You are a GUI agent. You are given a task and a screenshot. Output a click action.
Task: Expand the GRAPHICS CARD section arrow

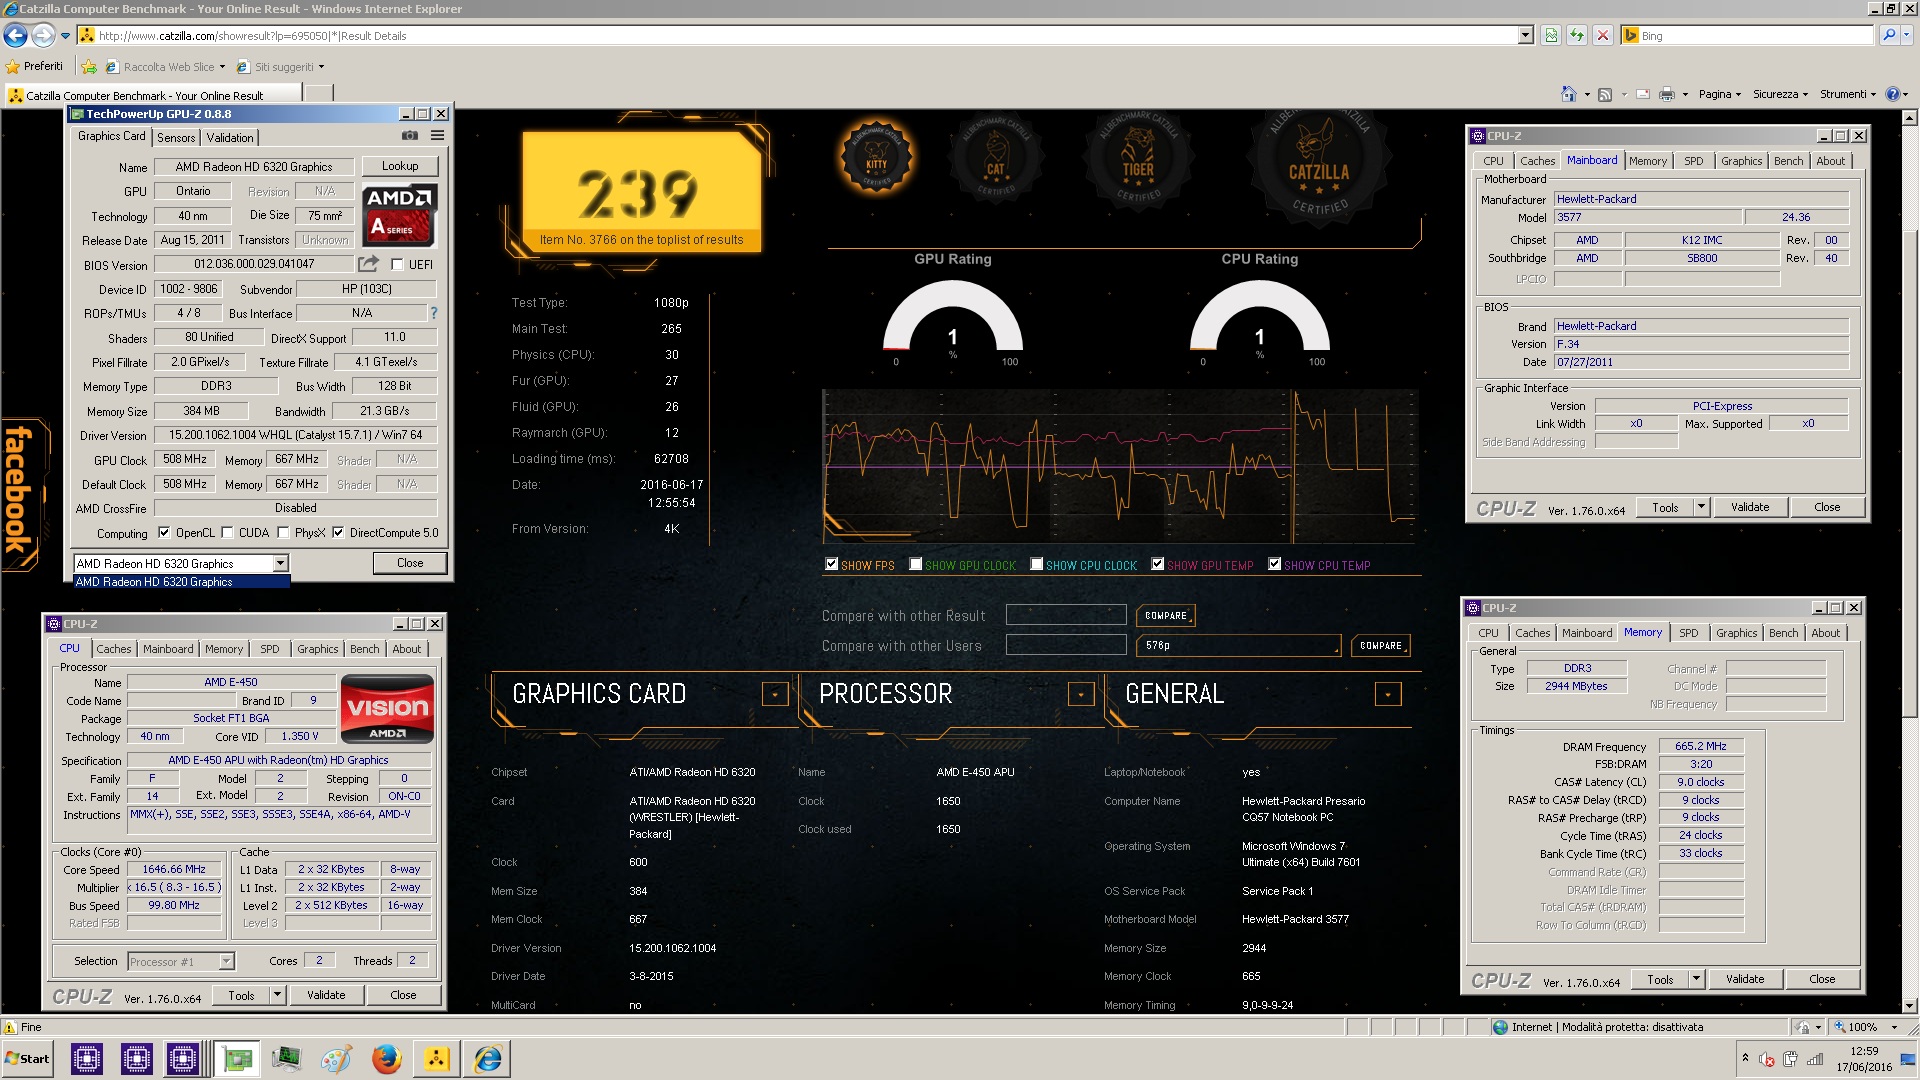(x=775, y=694)
